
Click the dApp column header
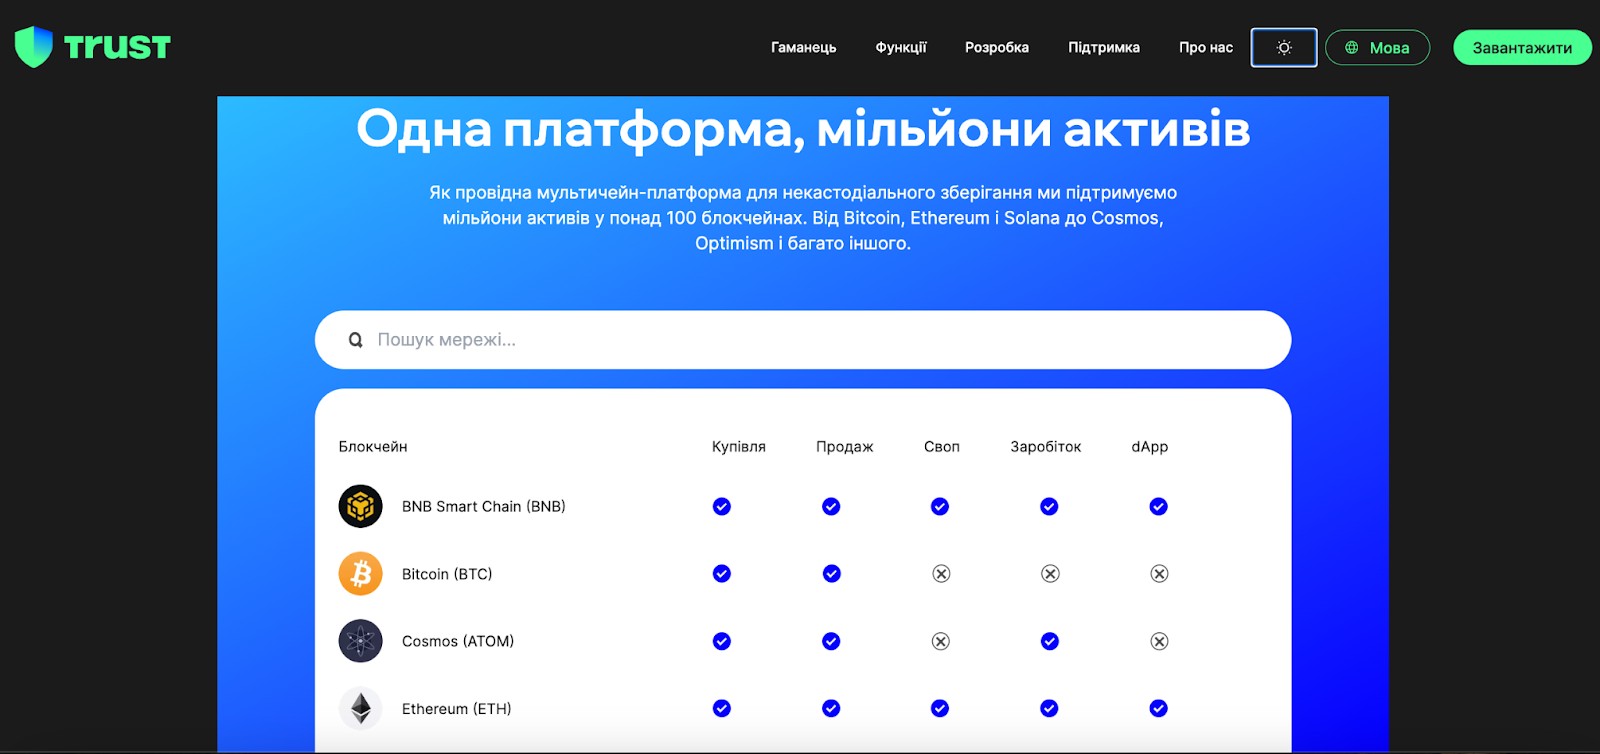pyautogui.click(x=1150, y=447)
